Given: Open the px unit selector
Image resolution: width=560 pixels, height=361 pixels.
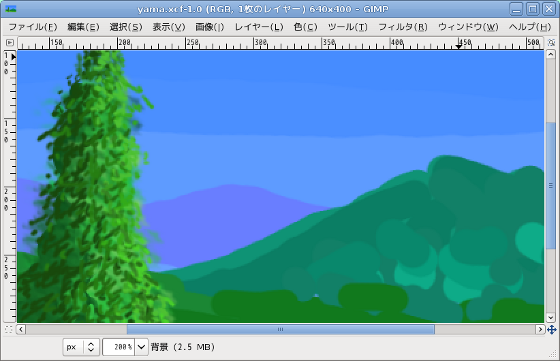Looking at the screenshot, I should (x=80, y=347).
